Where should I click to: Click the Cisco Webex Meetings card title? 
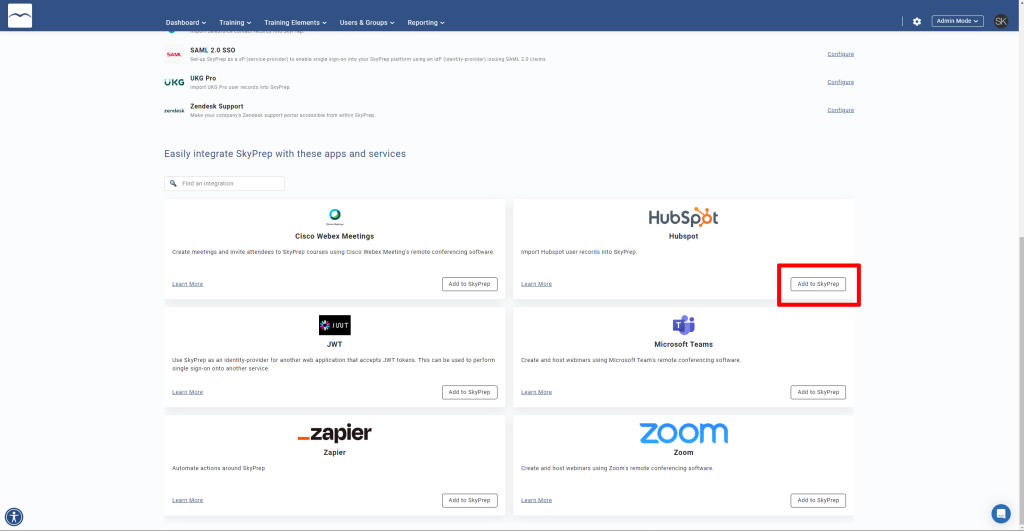(x=334, y=236)
